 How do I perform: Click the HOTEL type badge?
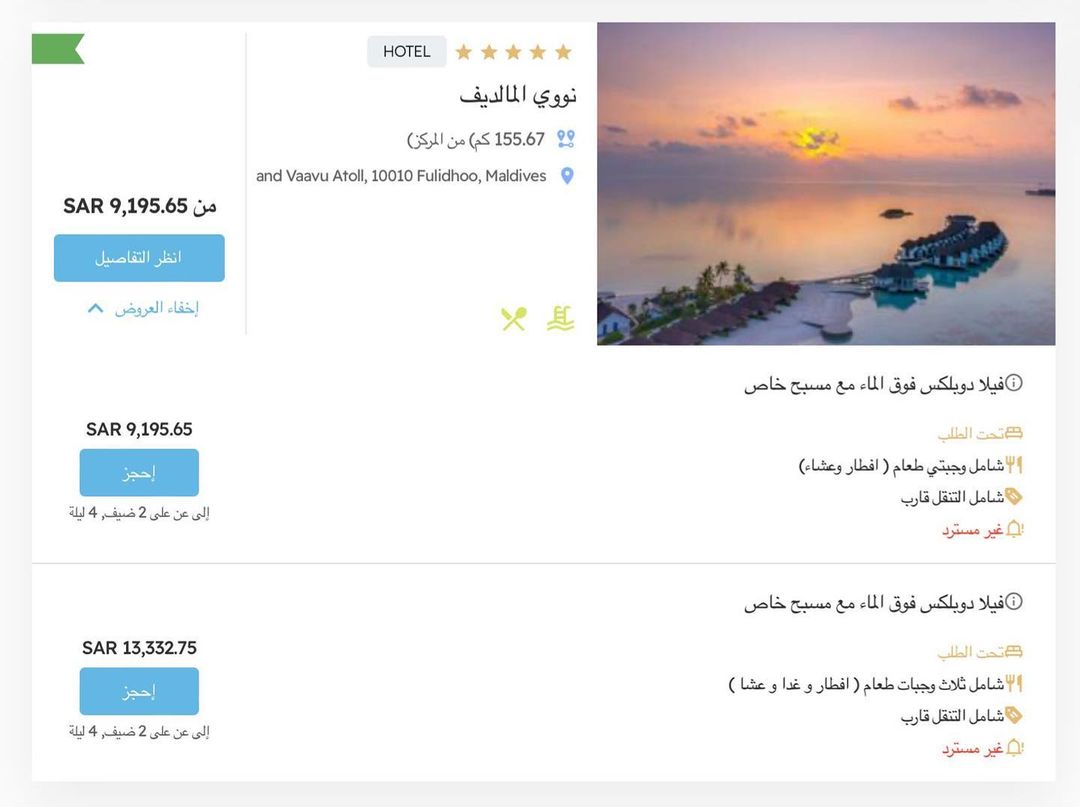(x=406, y=52)
